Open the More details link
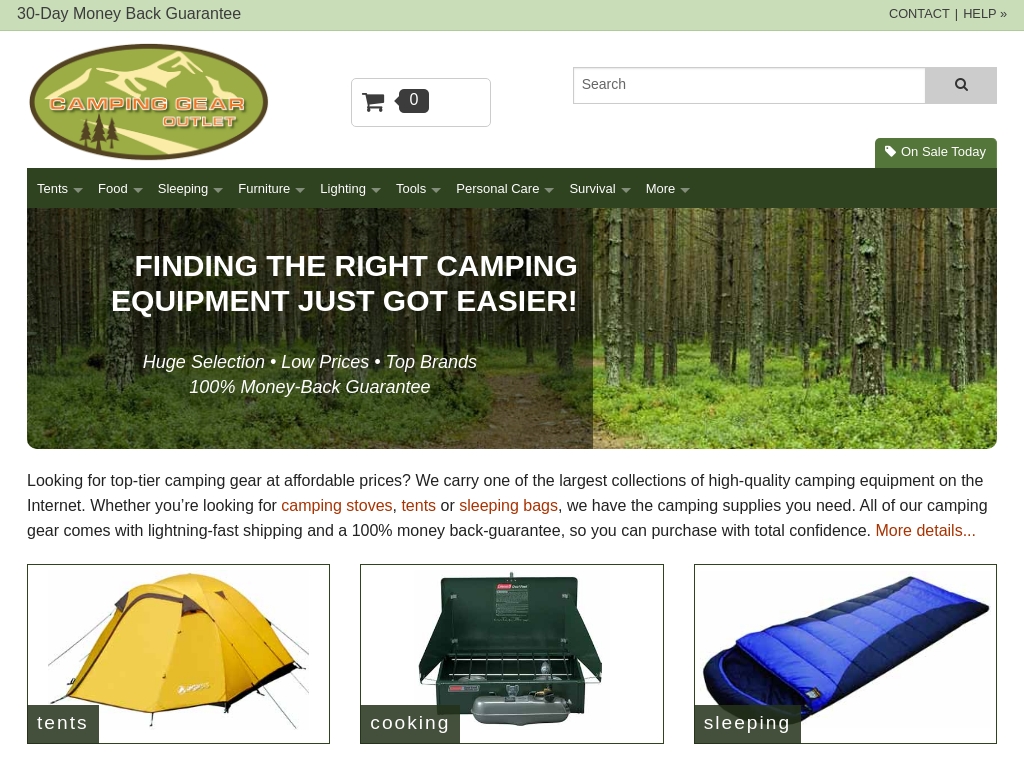This screenshot has width=1024, height=768. tap(925, 530)
